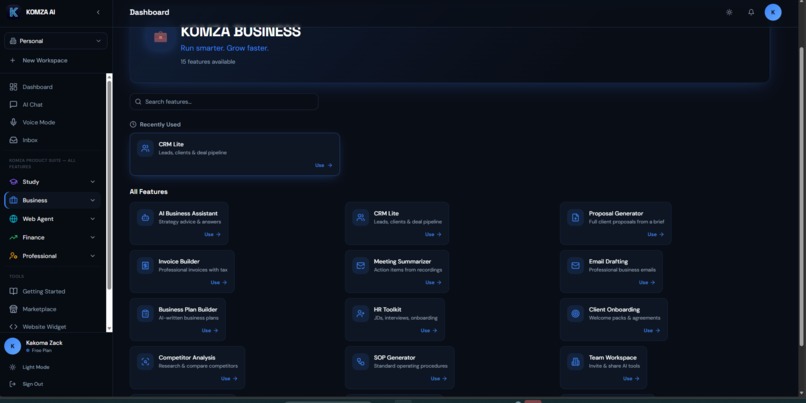Click the Client Onboarding target icon
Viewport: 806px width, 403px height.
[576, 314]
